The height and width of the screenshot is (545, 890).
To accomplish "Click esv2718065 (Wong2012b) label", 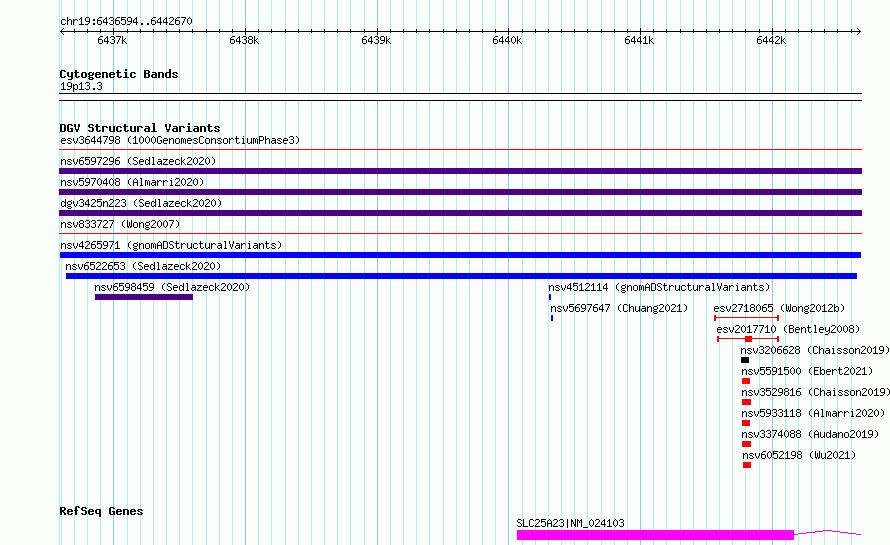I will tap(779, 308).
